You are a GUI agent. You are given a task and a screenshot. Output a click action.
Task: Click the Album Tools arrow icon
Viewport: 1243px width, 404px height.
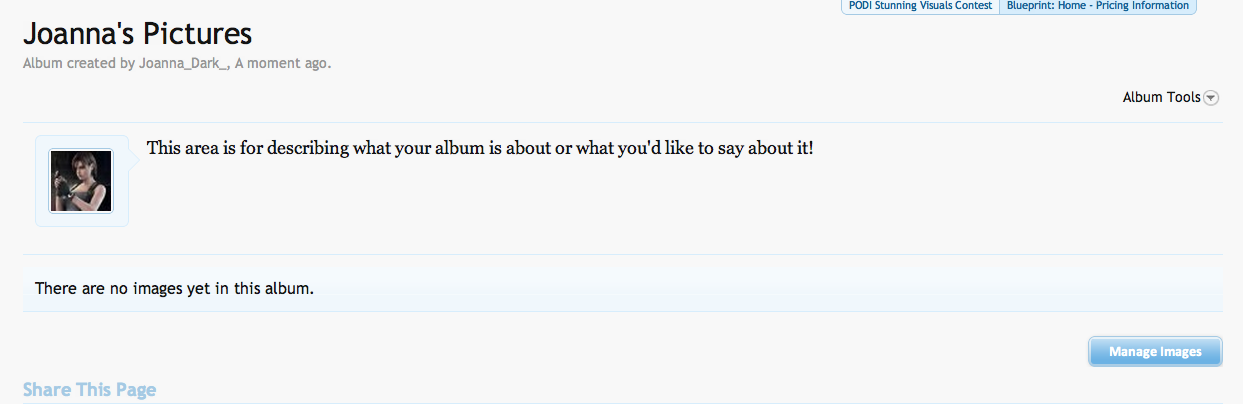1211,98
